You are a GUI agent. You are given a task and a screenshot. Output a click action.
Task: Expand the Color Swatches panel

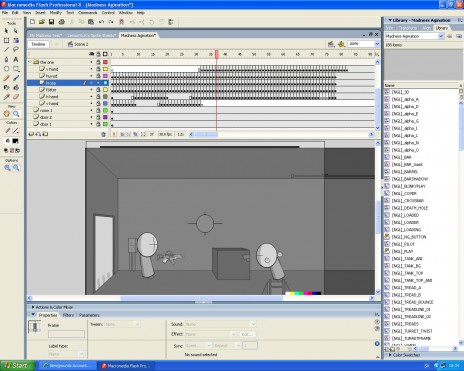390,355
